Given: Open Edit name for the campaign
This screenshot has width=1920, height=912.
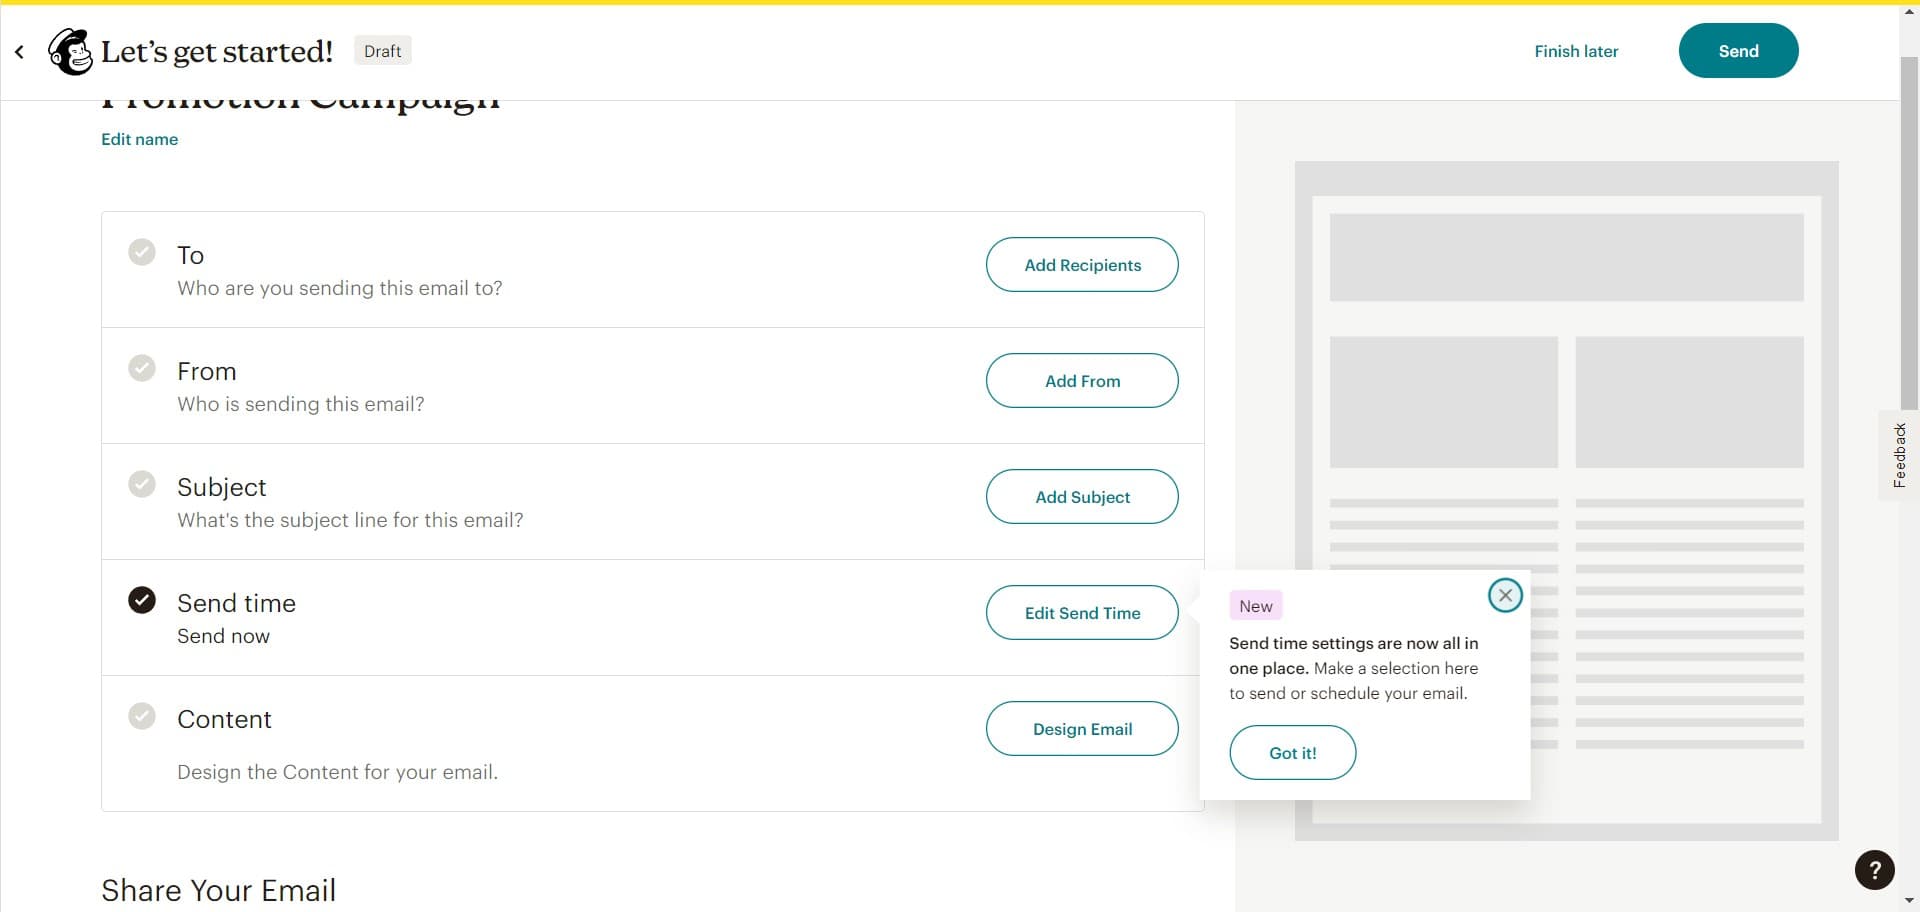Looking at the screenshot, I should [138, 139].
